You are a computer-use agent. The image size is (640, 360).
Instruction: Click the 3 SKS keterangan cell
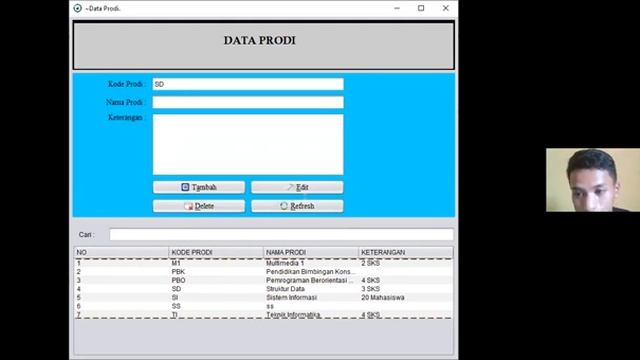pos(406,289)
